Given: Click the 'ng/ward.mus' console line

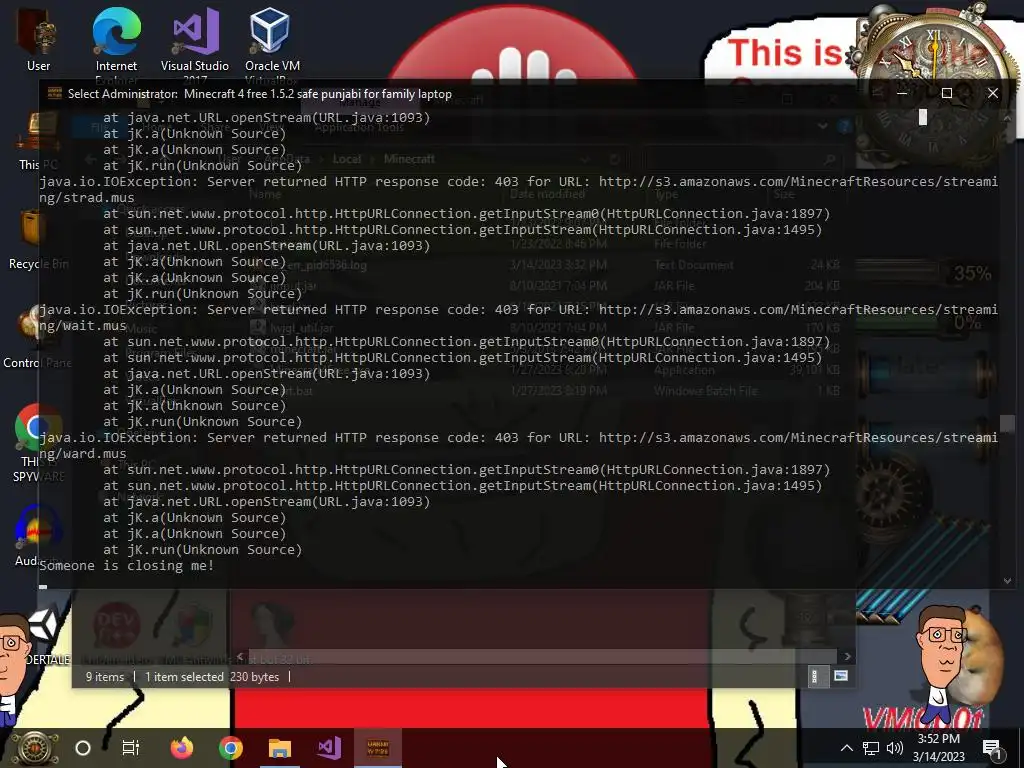Looking at the screenshot, I should pyautogui.click(x=83, y=453).
